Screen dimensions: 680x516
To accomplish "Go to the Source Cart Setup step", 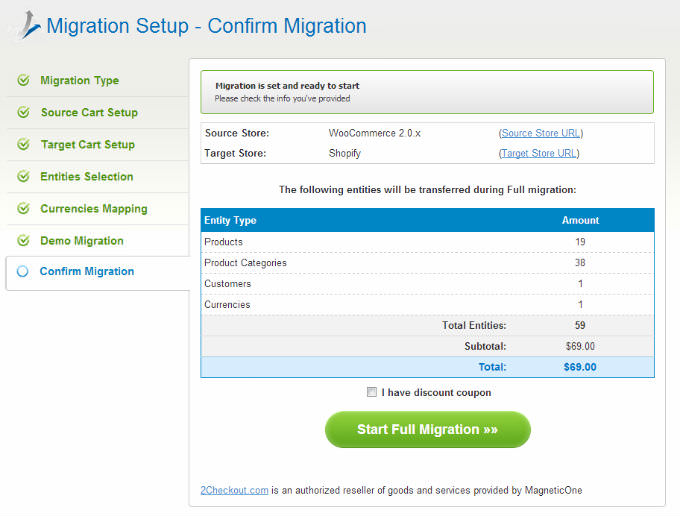I will click(x=89, y=113).
